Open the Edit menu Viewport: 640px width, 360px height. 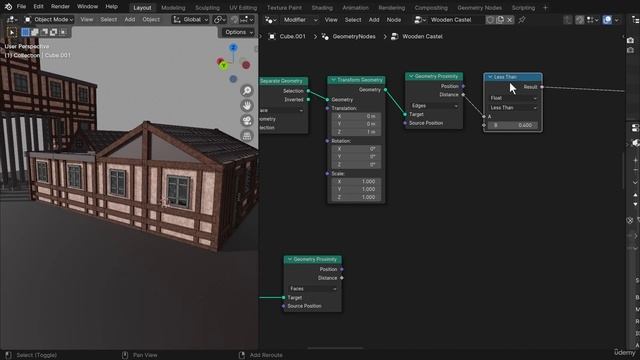[38, 7]
